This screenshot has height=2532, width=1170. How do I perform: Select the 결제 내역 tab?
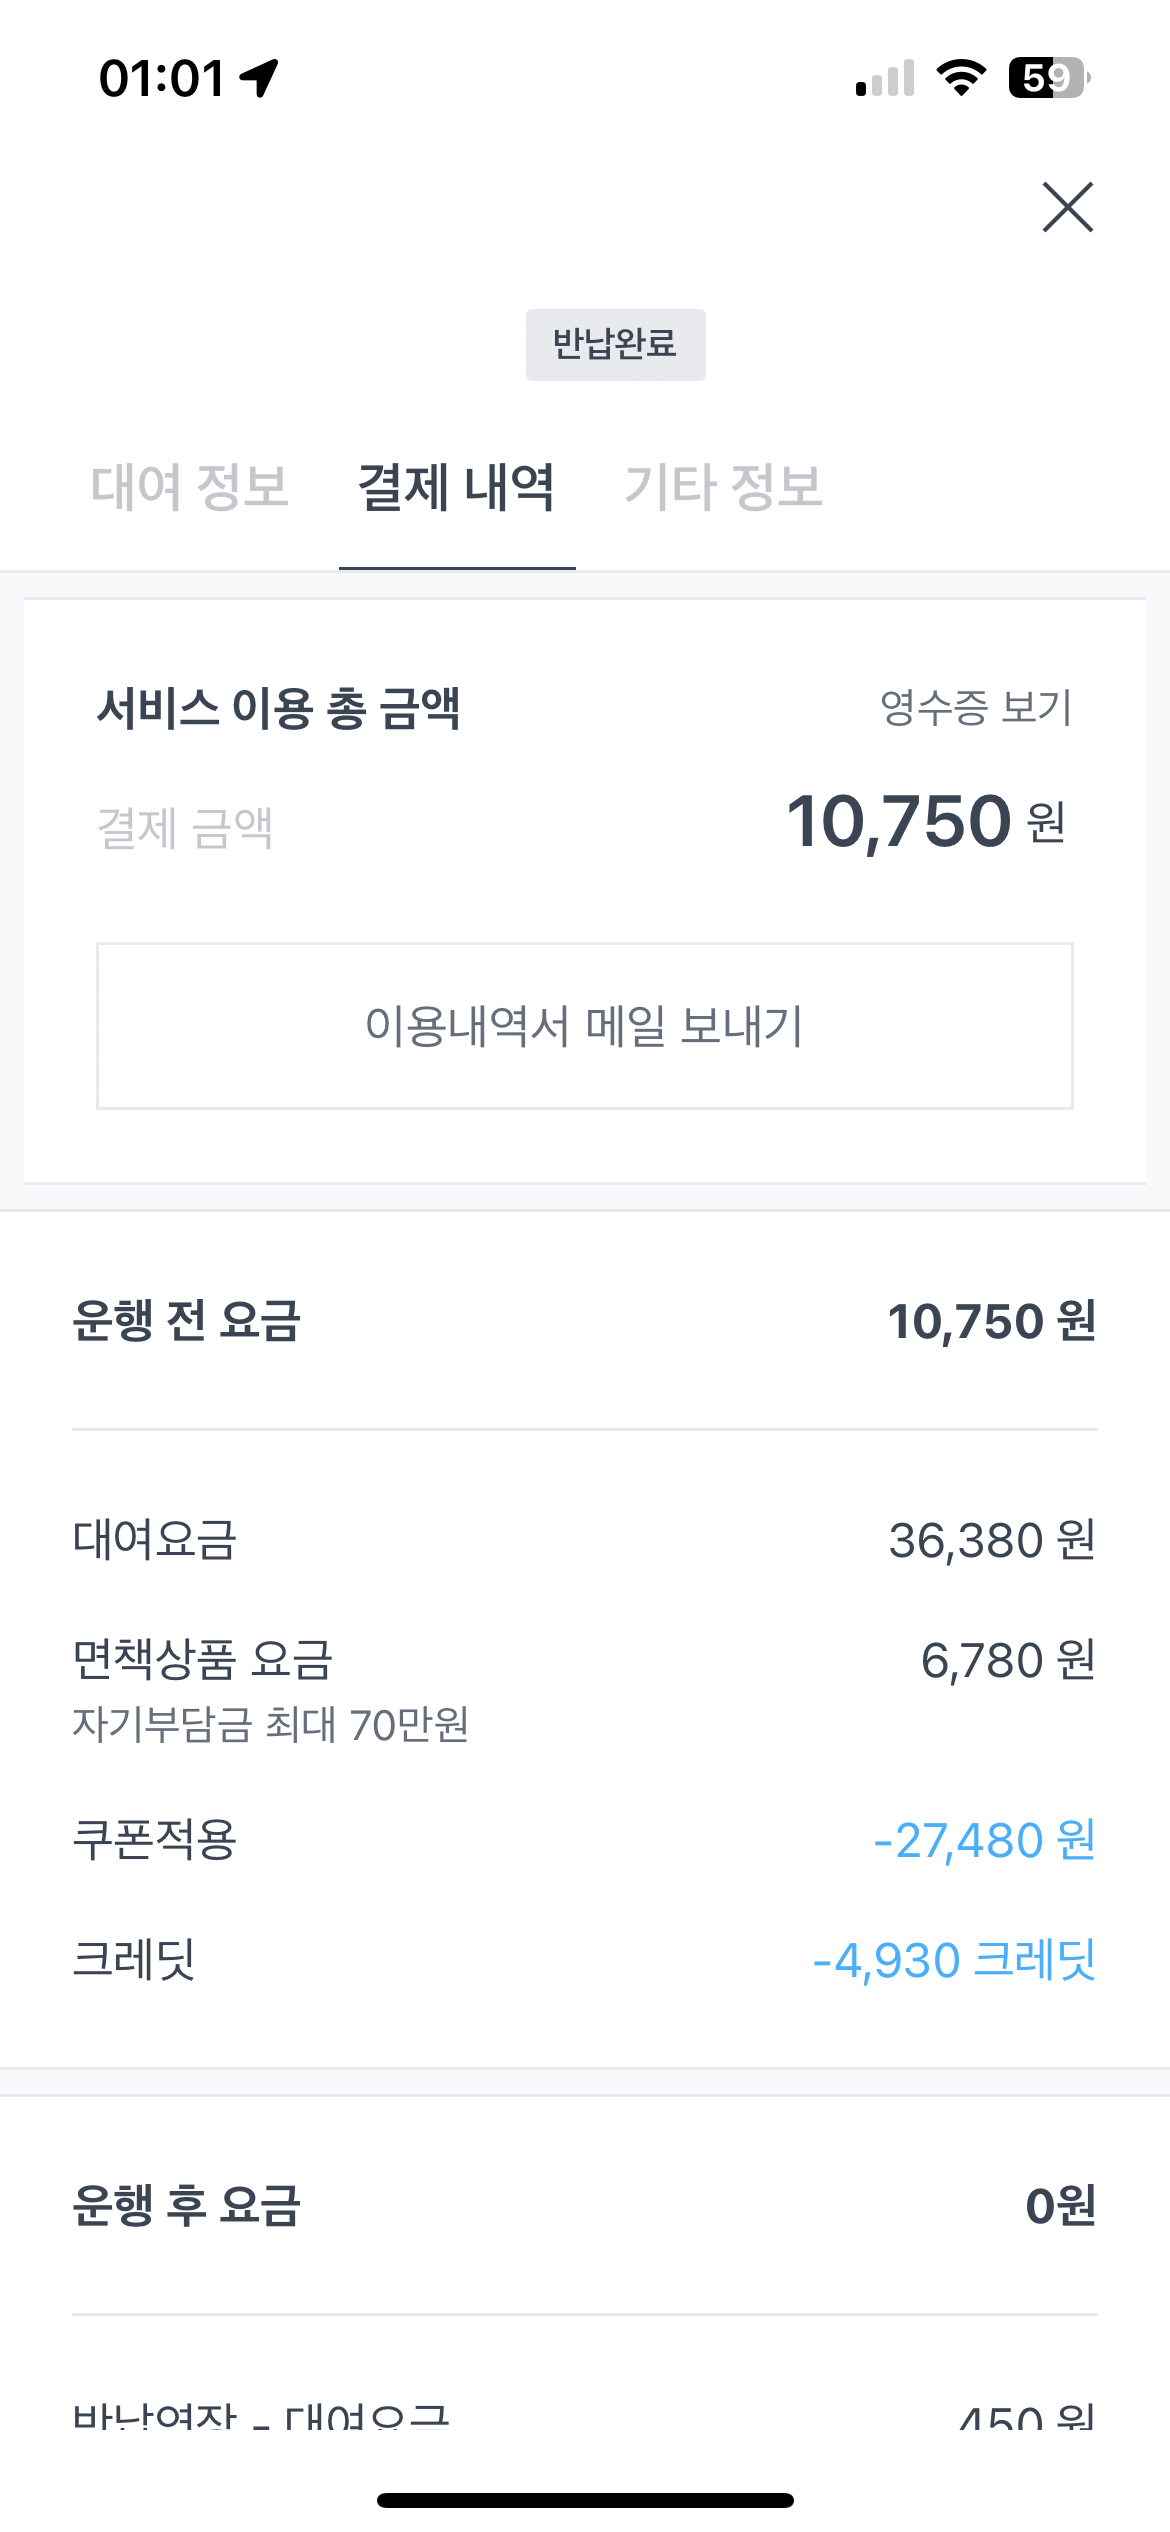tap(456, 487)
